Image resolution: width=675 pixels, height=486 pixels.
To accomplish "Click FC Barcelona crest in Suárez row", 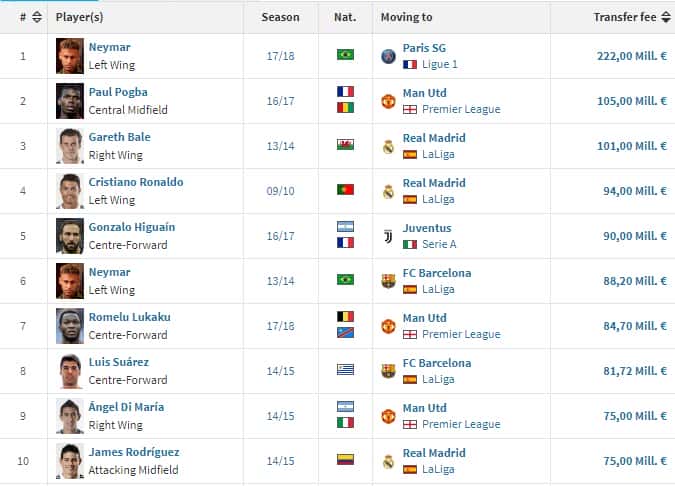I will click(x=388, y=371).
